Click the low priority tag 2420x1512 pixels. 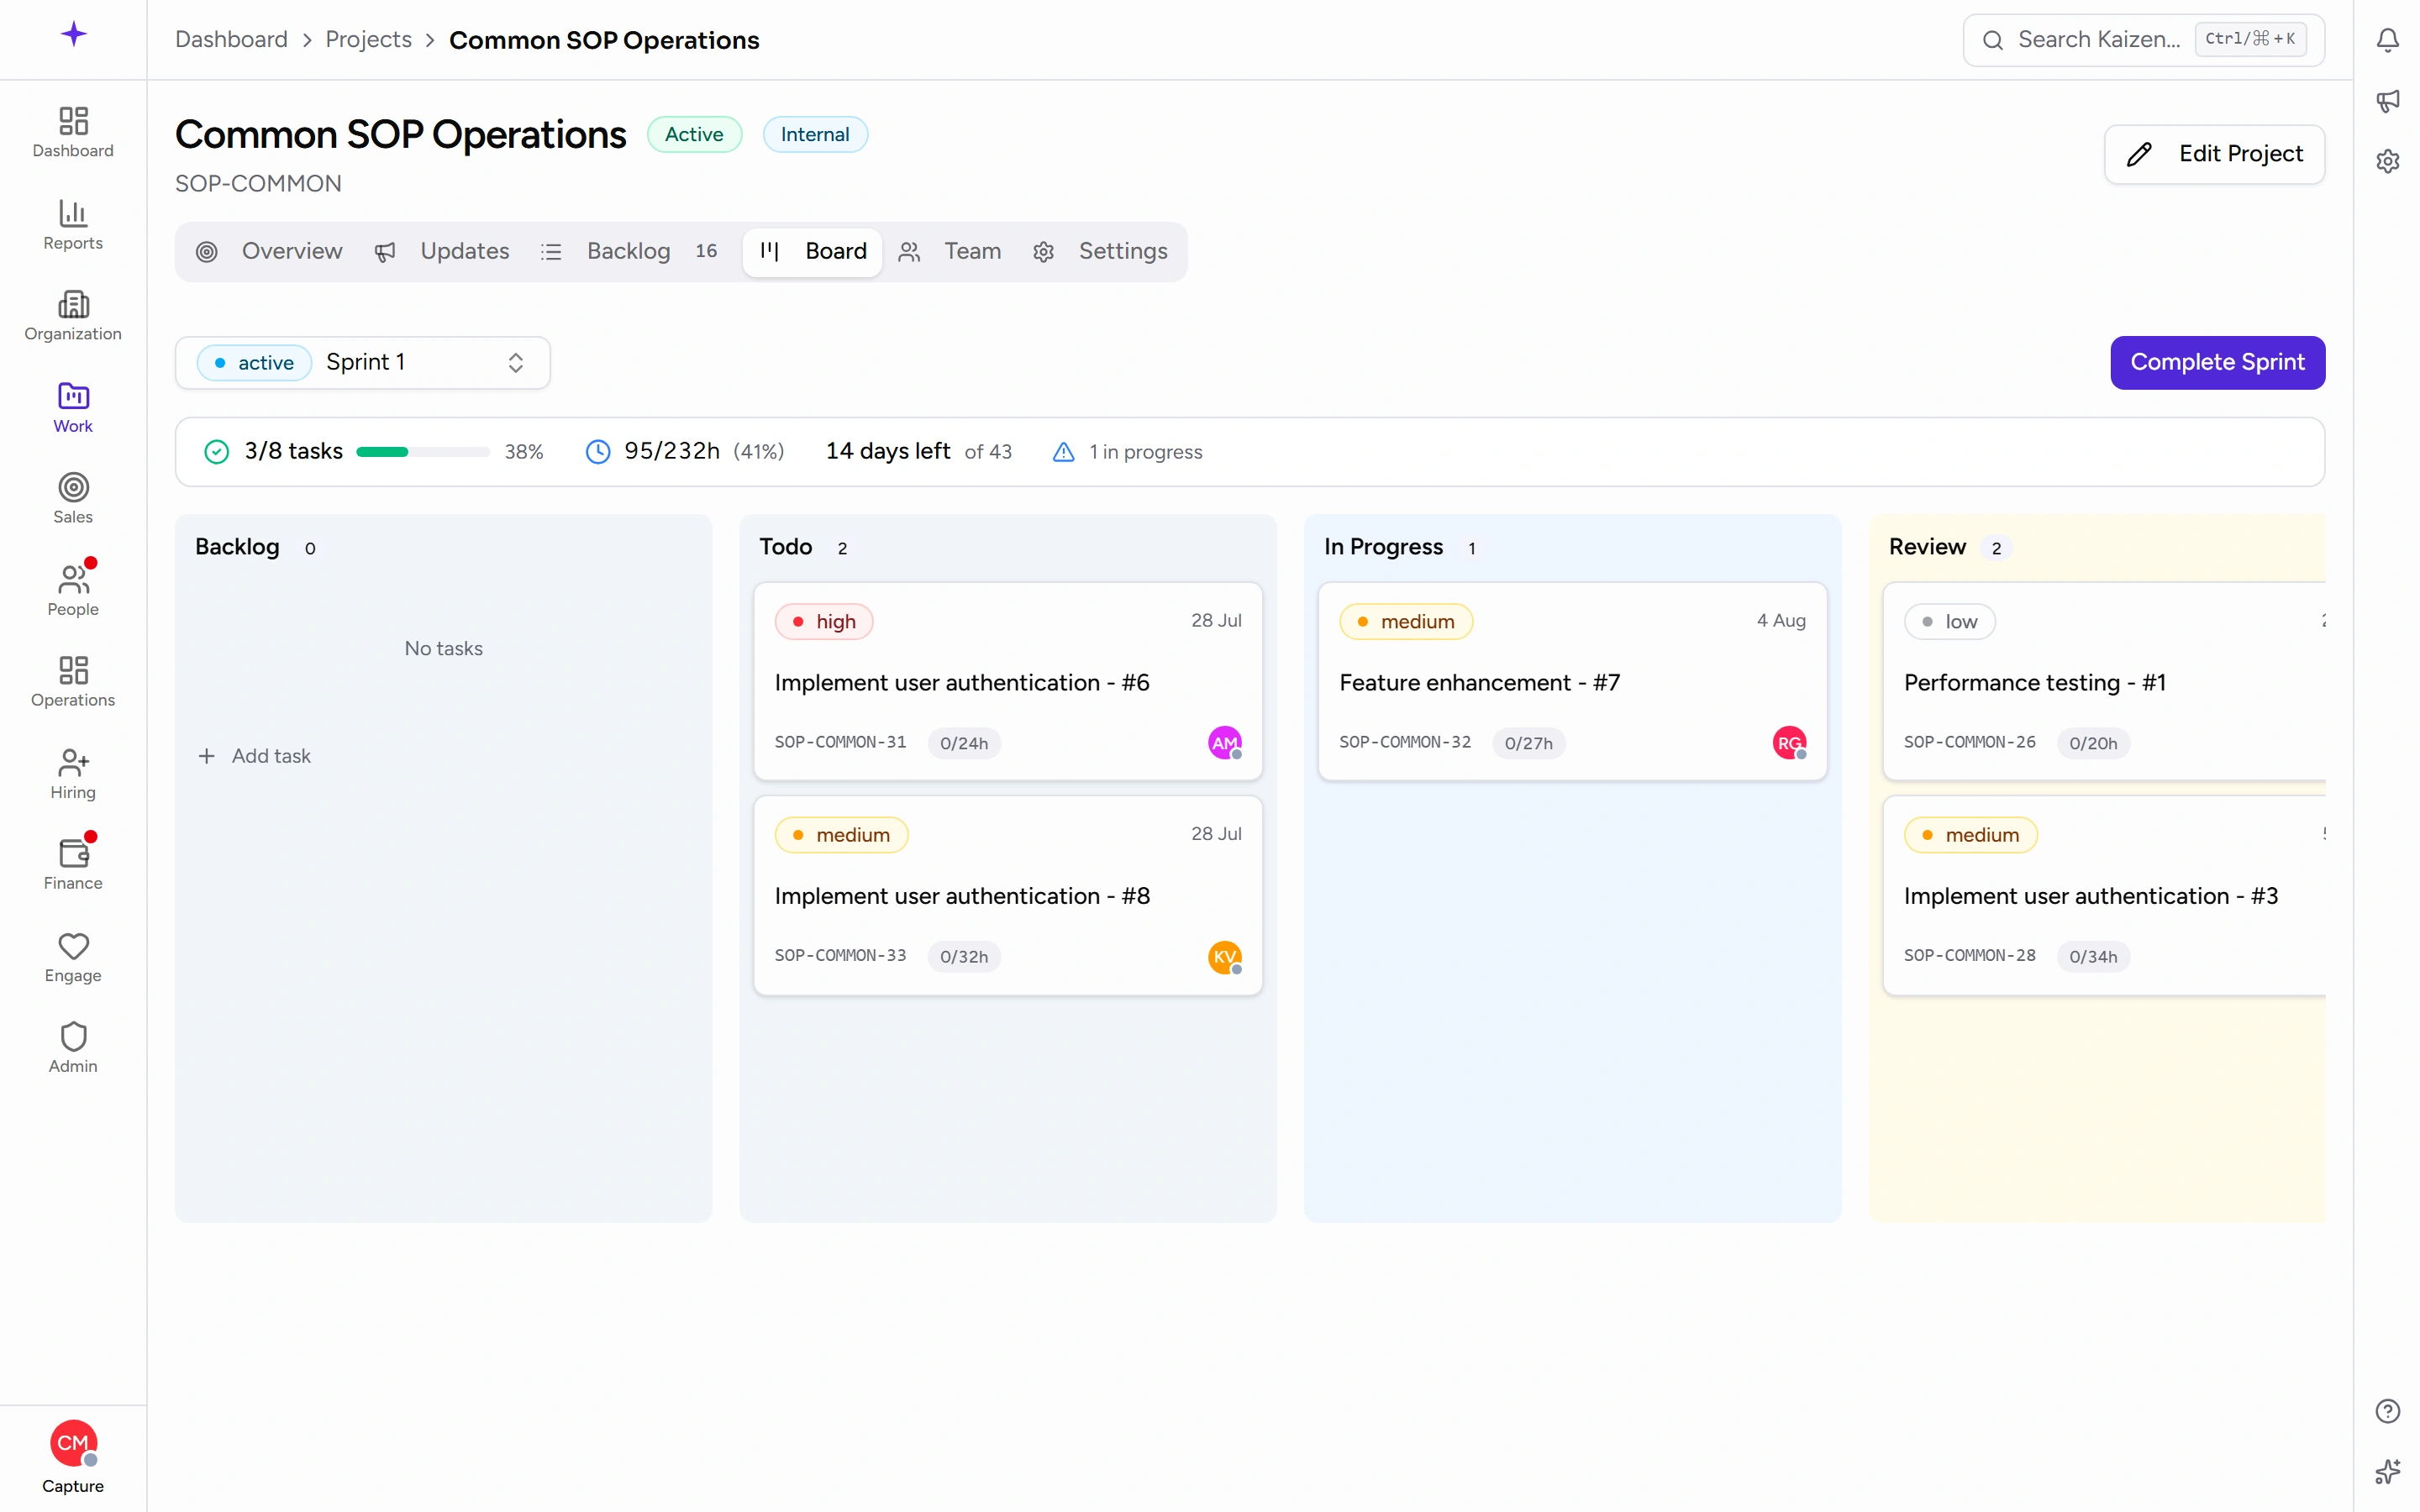pos(1950,622)
